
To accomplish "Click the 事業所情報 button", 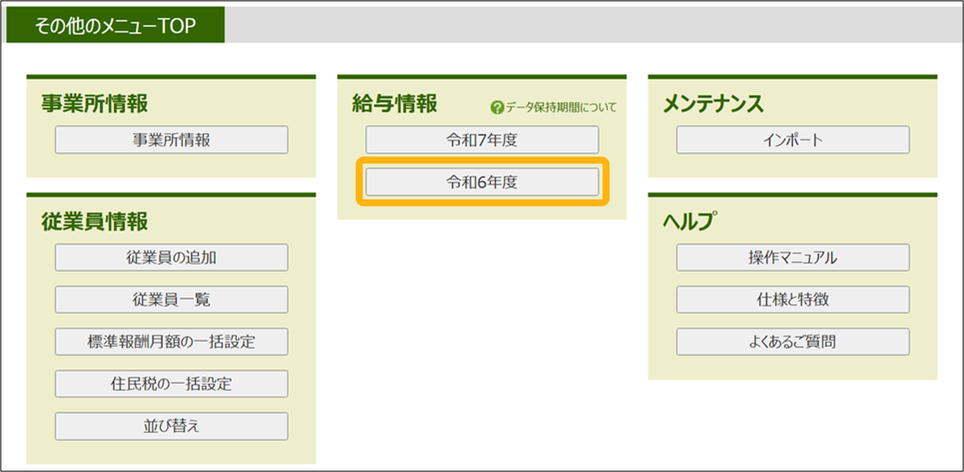I will [x=171, y=140].
